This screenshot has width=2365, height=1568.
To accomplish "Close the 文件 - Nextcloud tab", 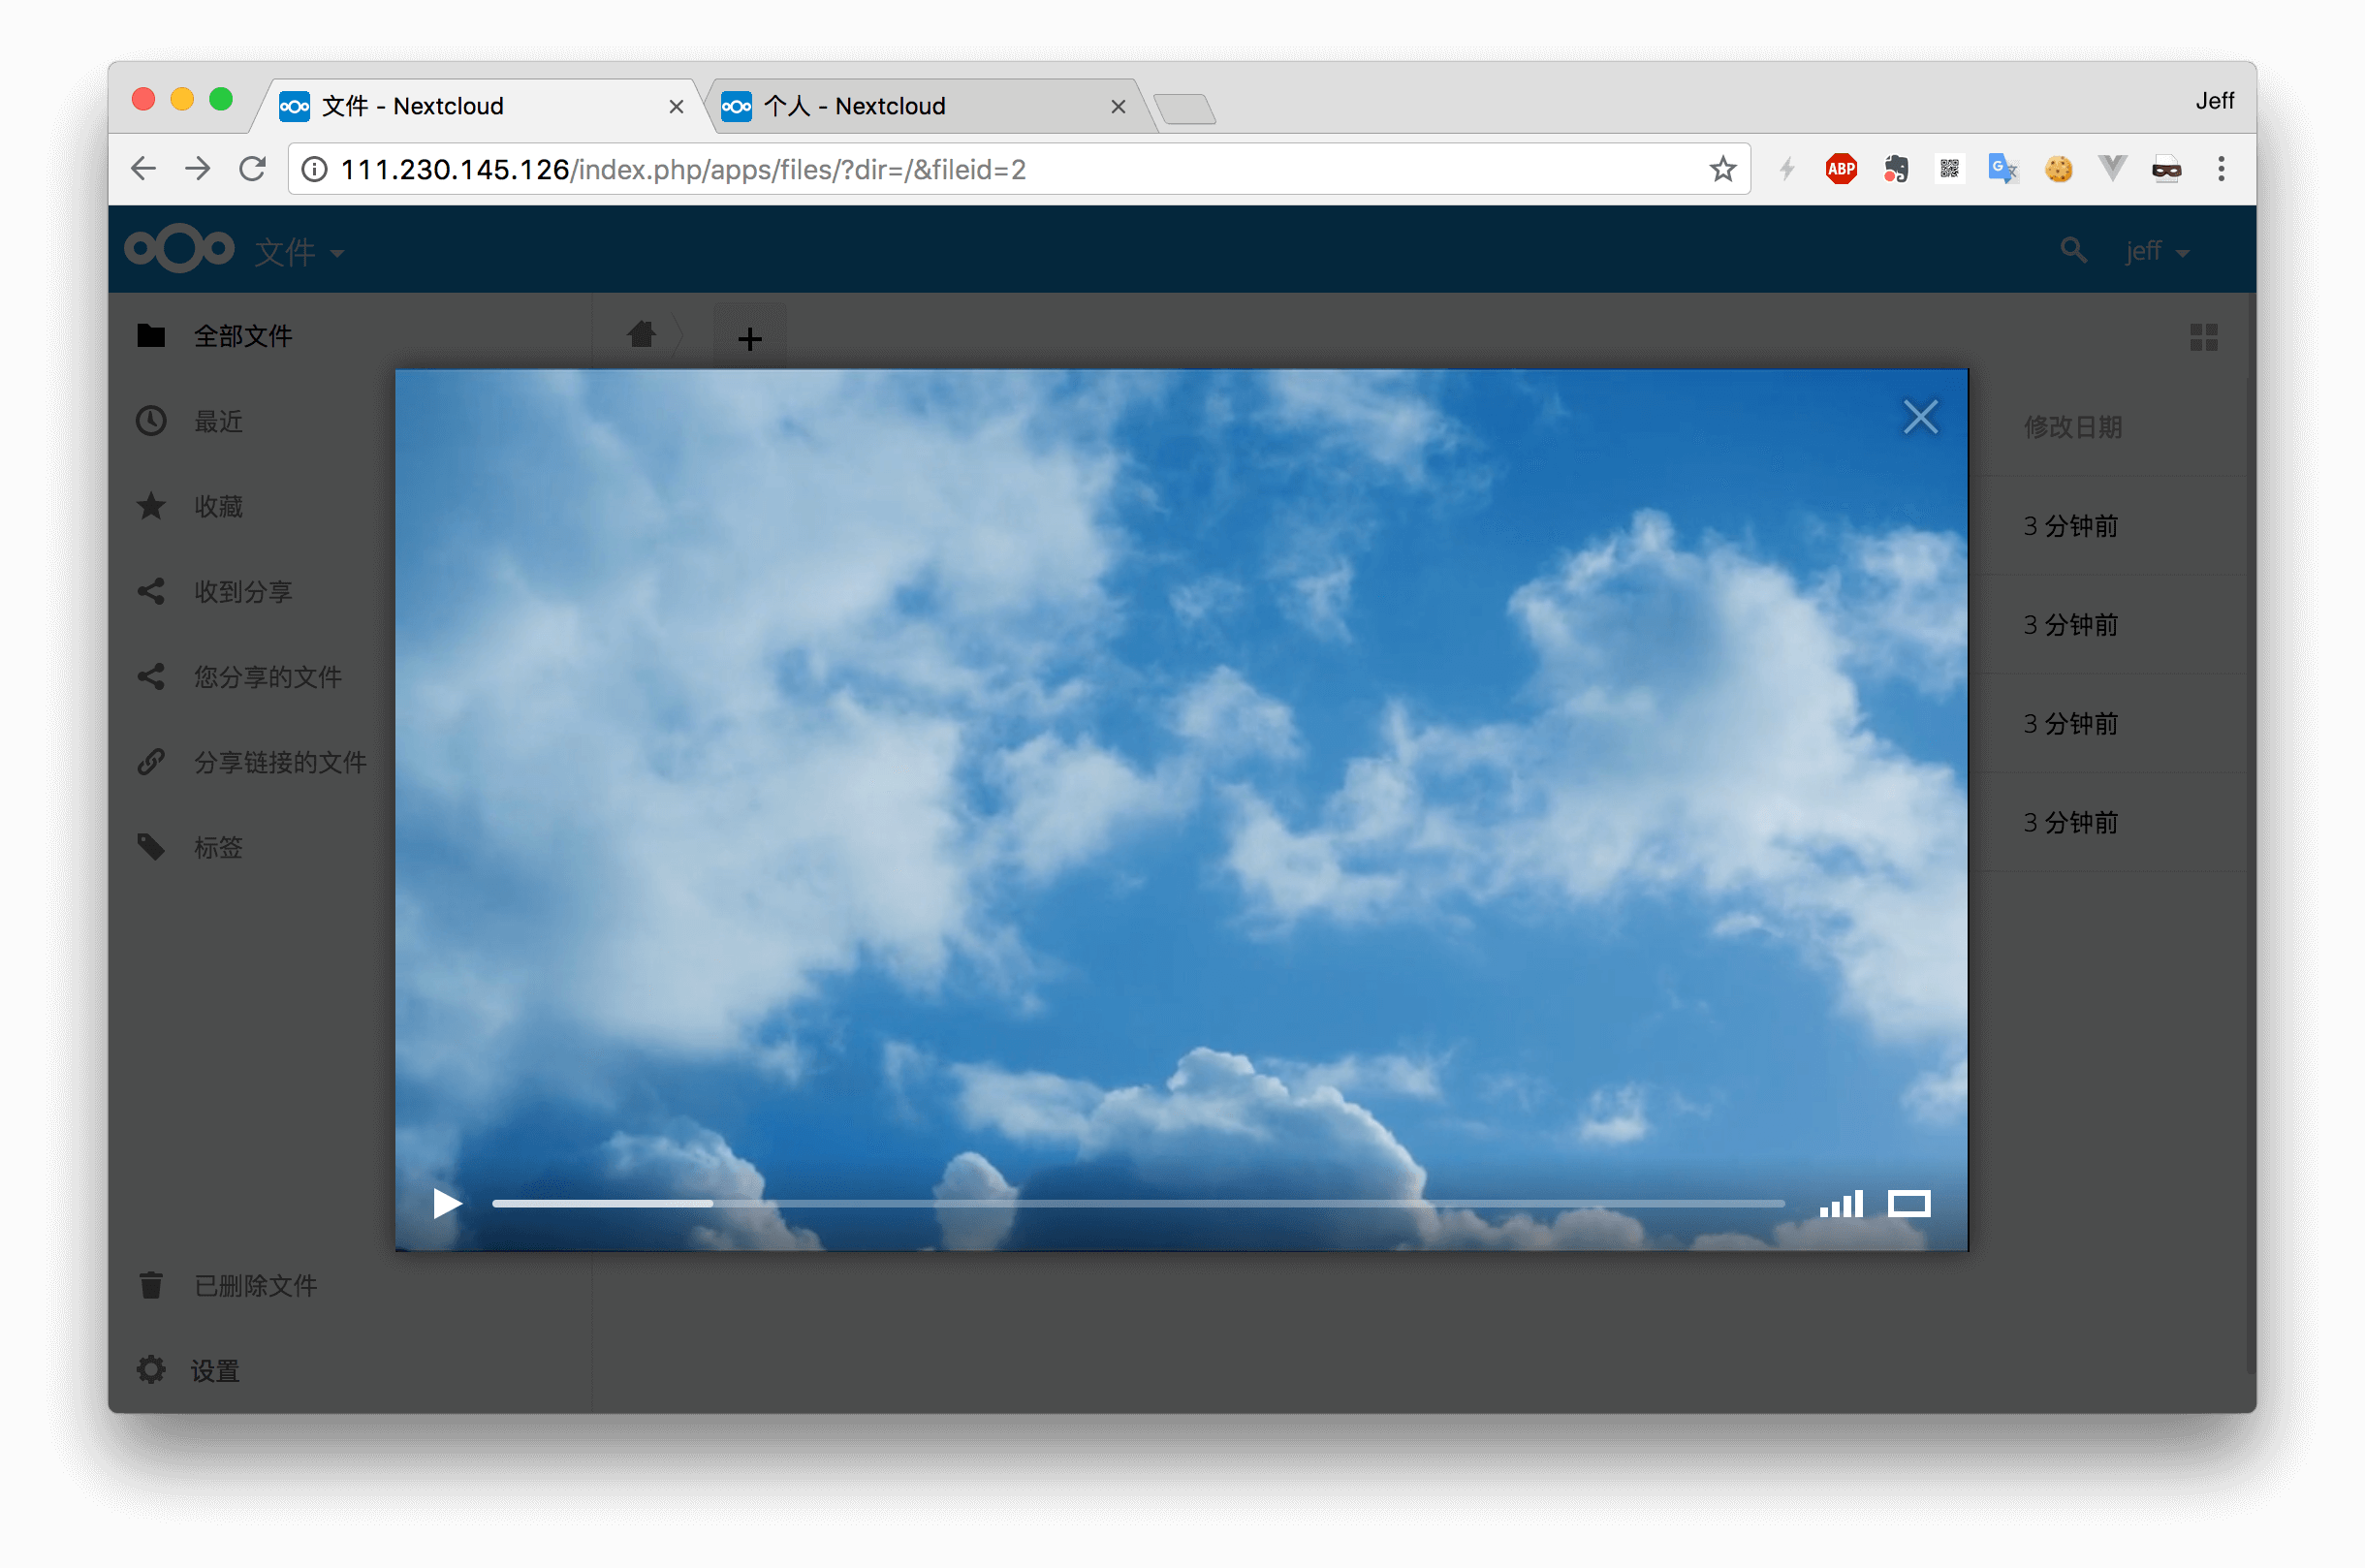I will pyautogui.click(x=676, y=106).
